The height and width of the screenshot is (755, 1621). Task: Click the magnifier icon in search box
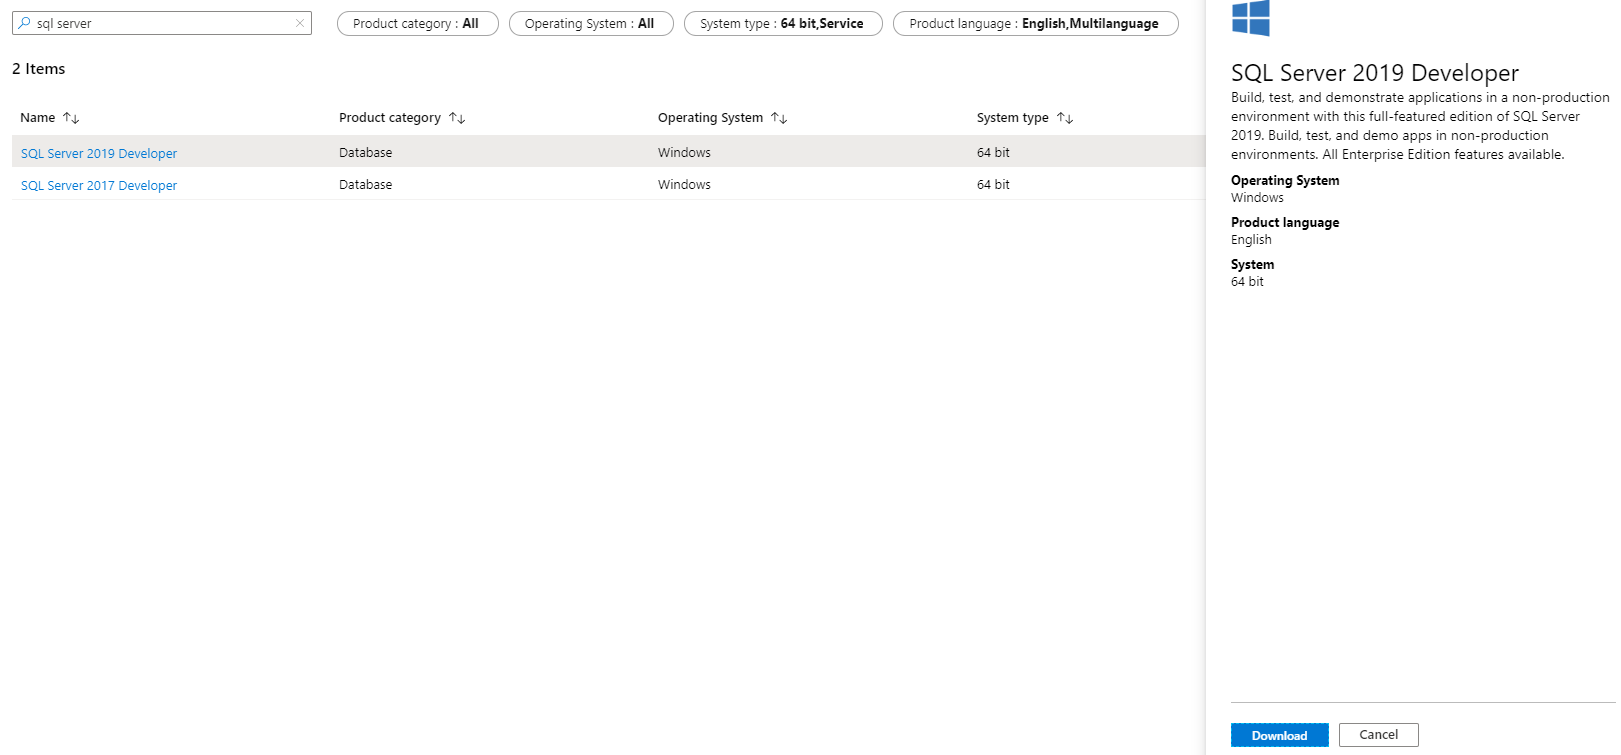click(x=24, y=23)
